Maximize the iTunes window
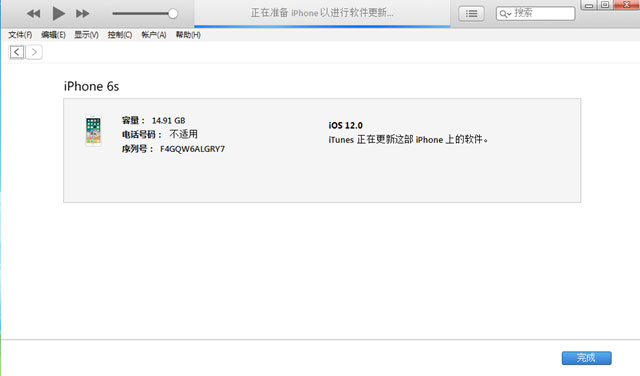Image resolution: width=640 pixels, height=376 pixels. (605, 5)
